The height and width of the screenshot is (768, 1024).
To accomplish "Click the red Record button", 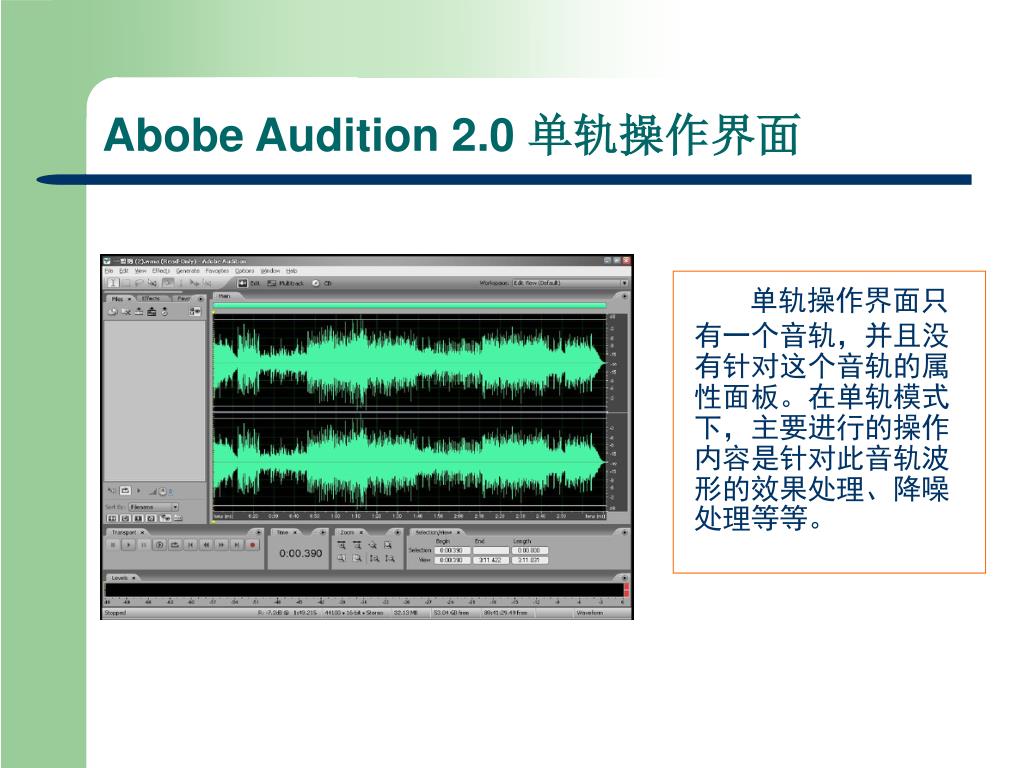I will click(253, 545).
